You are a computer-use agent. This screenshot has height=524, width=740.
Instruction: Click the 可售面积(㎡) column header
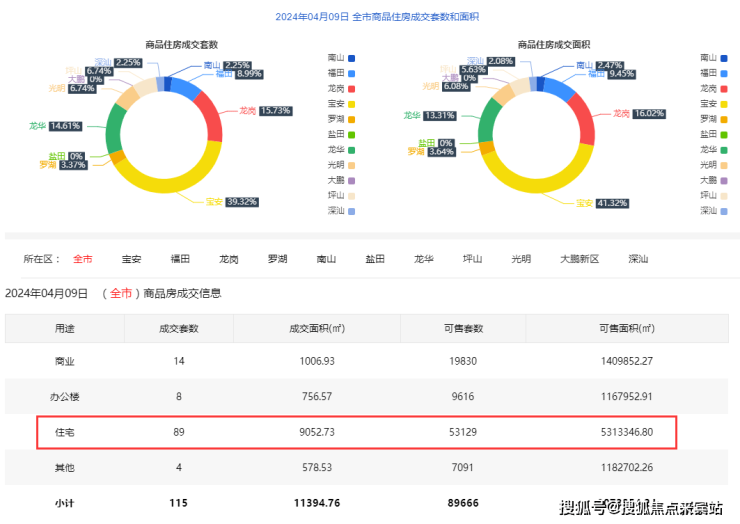(x=625, y=328)
